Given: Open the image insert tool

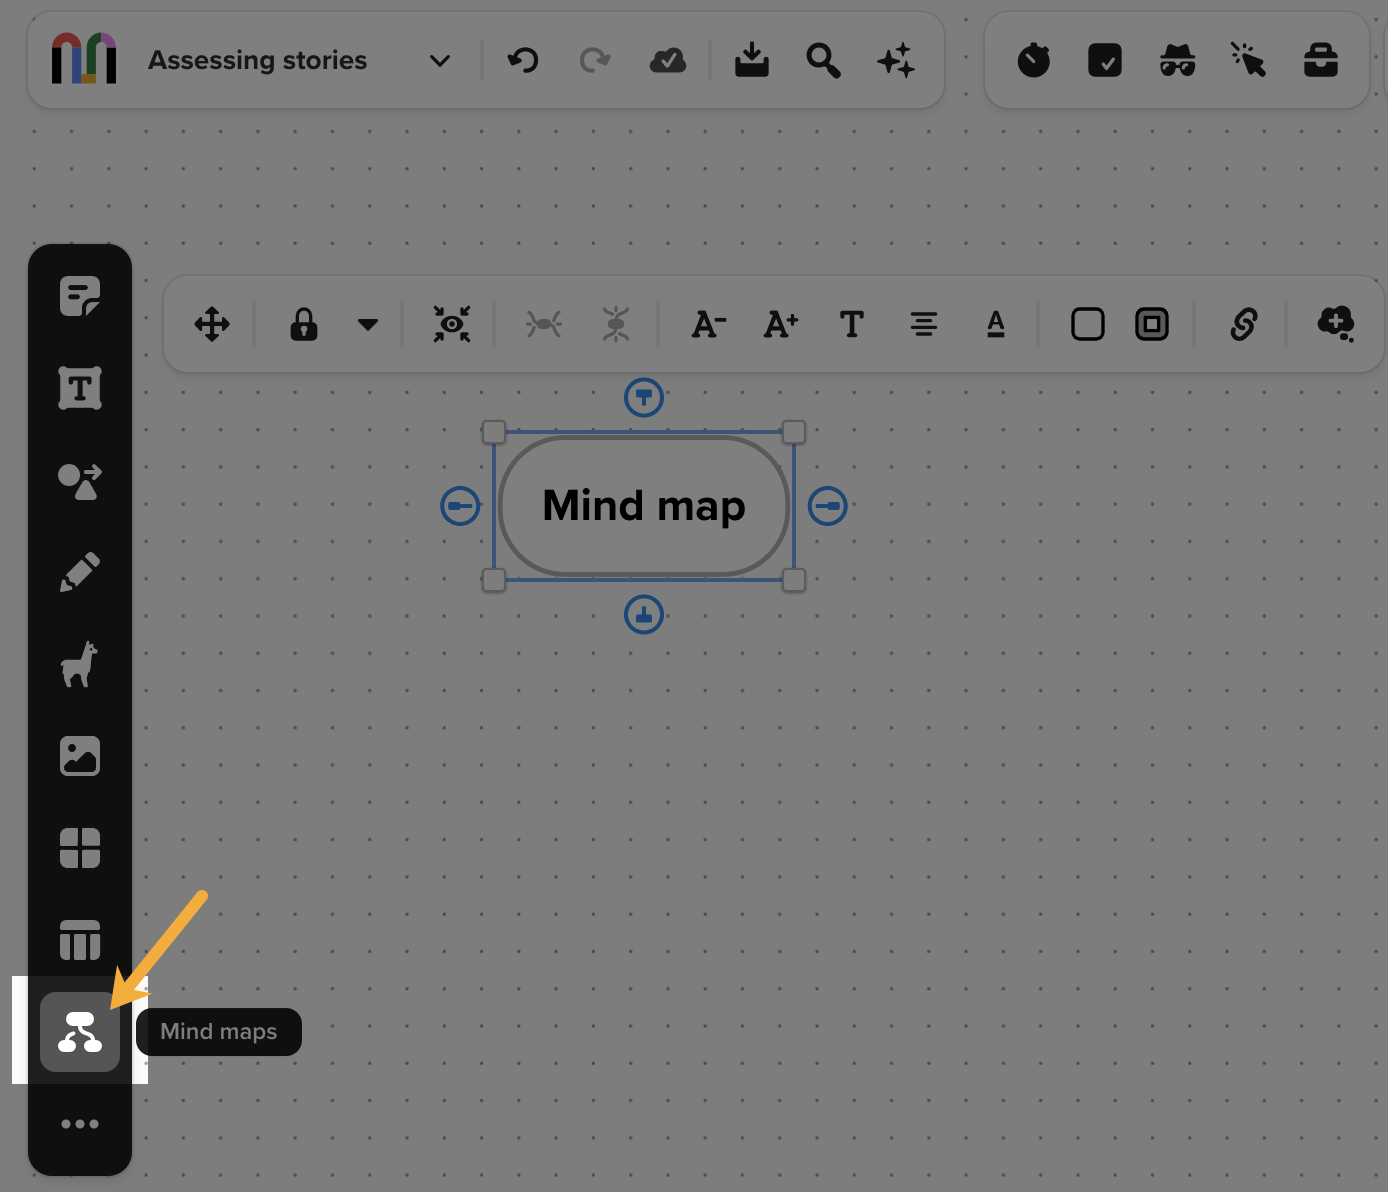Looking at the screenshot, I should coord(80,756).
